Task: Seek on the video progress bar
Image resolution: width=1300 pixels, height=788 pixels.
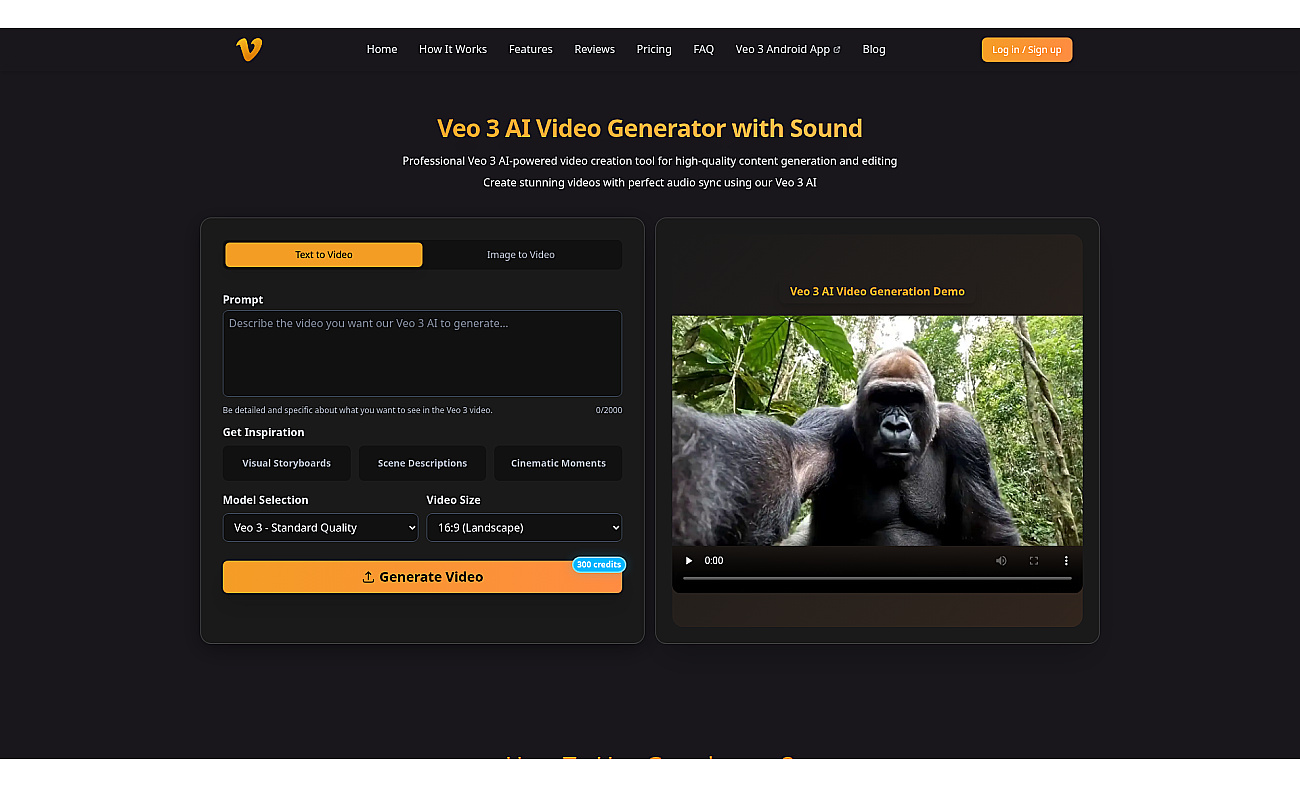Action: pos(877,578)
